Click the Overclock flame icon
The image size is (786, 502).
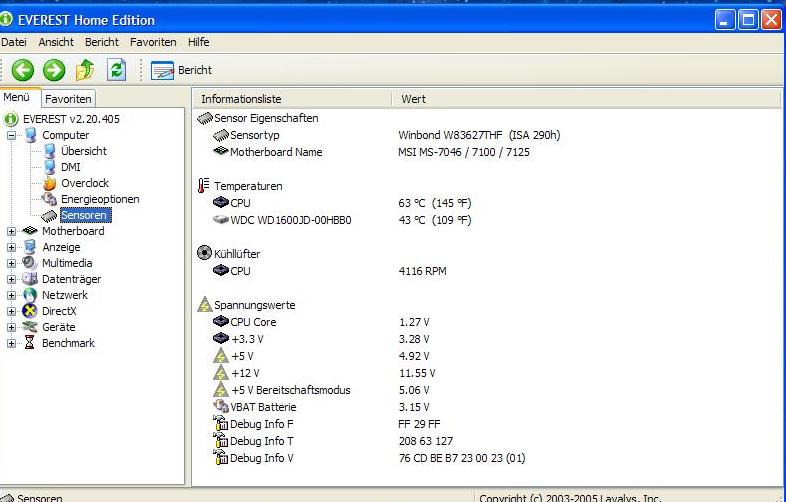tap(50, 183)
